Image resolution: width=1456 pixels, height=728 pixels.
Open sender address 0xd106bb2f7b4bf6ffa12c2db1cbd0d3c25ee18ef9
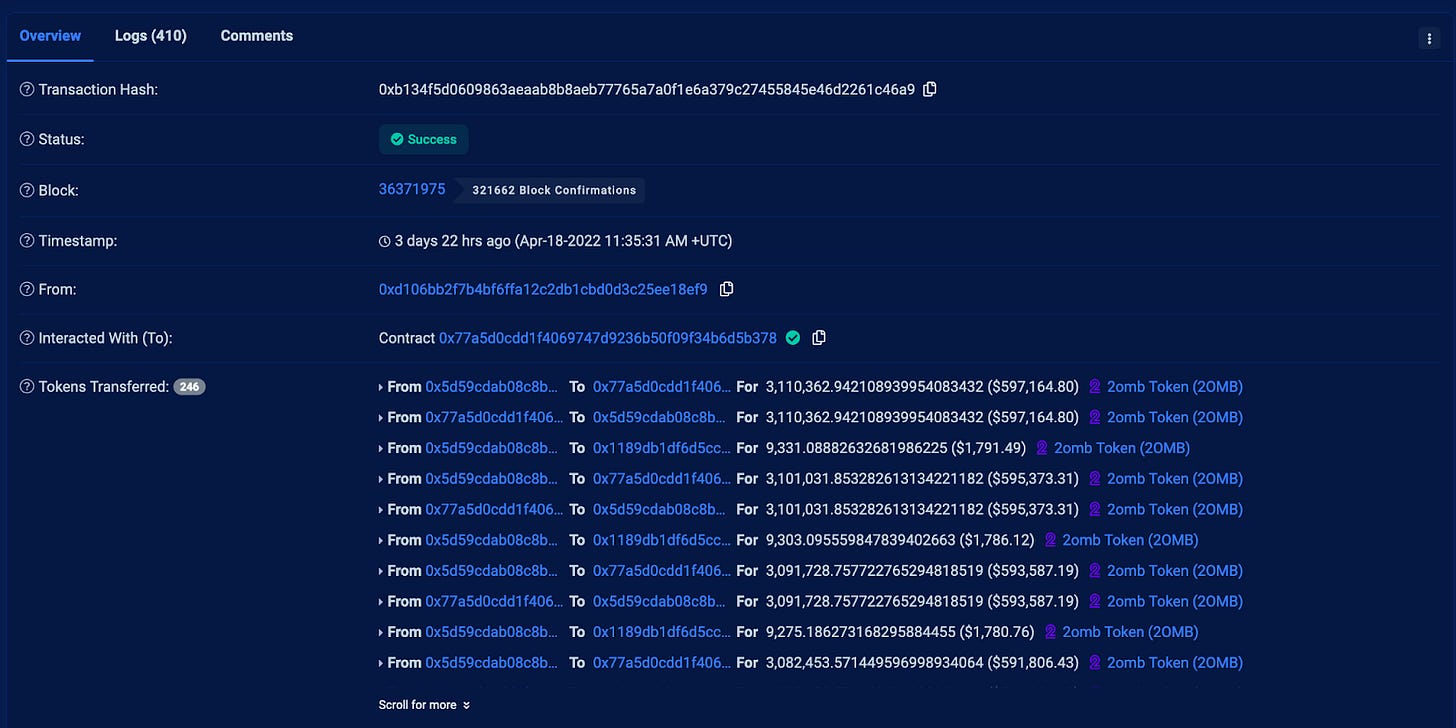pos(543,289)
